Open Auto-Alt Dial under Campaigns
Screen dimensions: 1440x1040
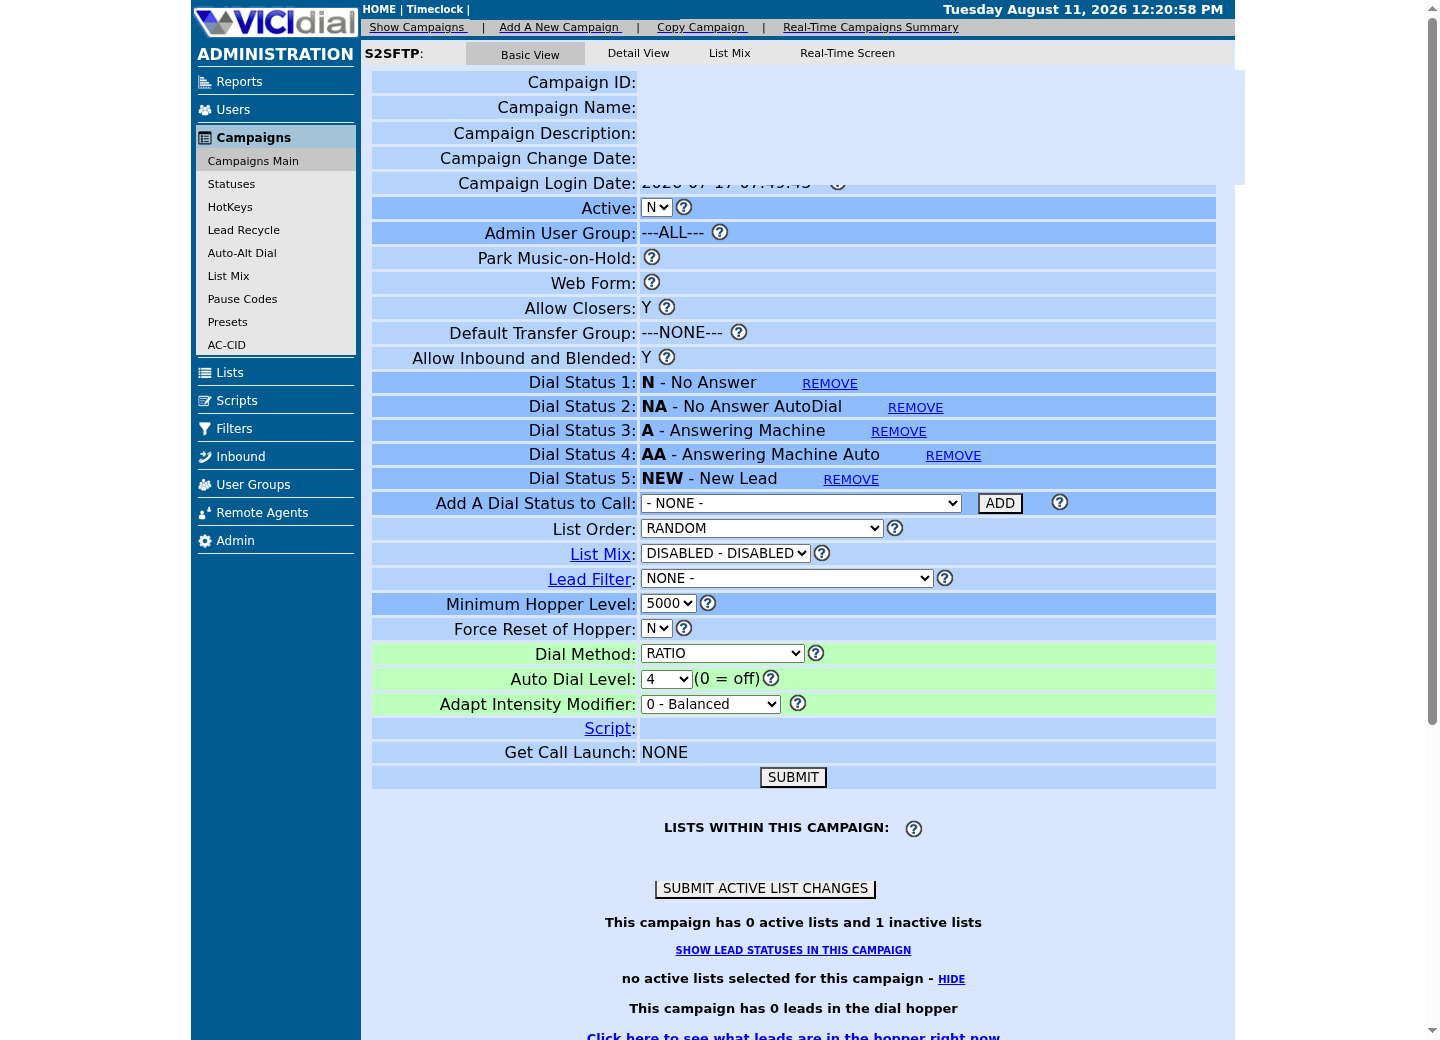click(x=242, y=253)
